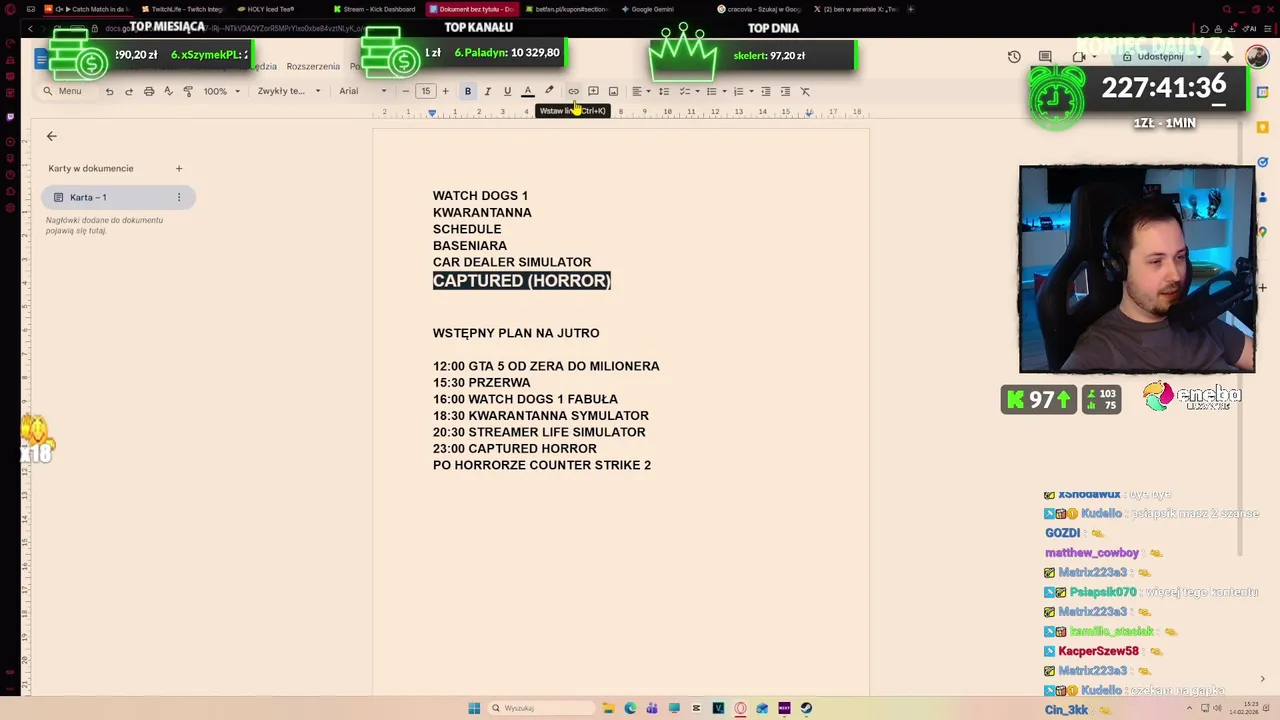Open the Arial font dropdown
The image size is (1280, 720).
coord(362,91)
